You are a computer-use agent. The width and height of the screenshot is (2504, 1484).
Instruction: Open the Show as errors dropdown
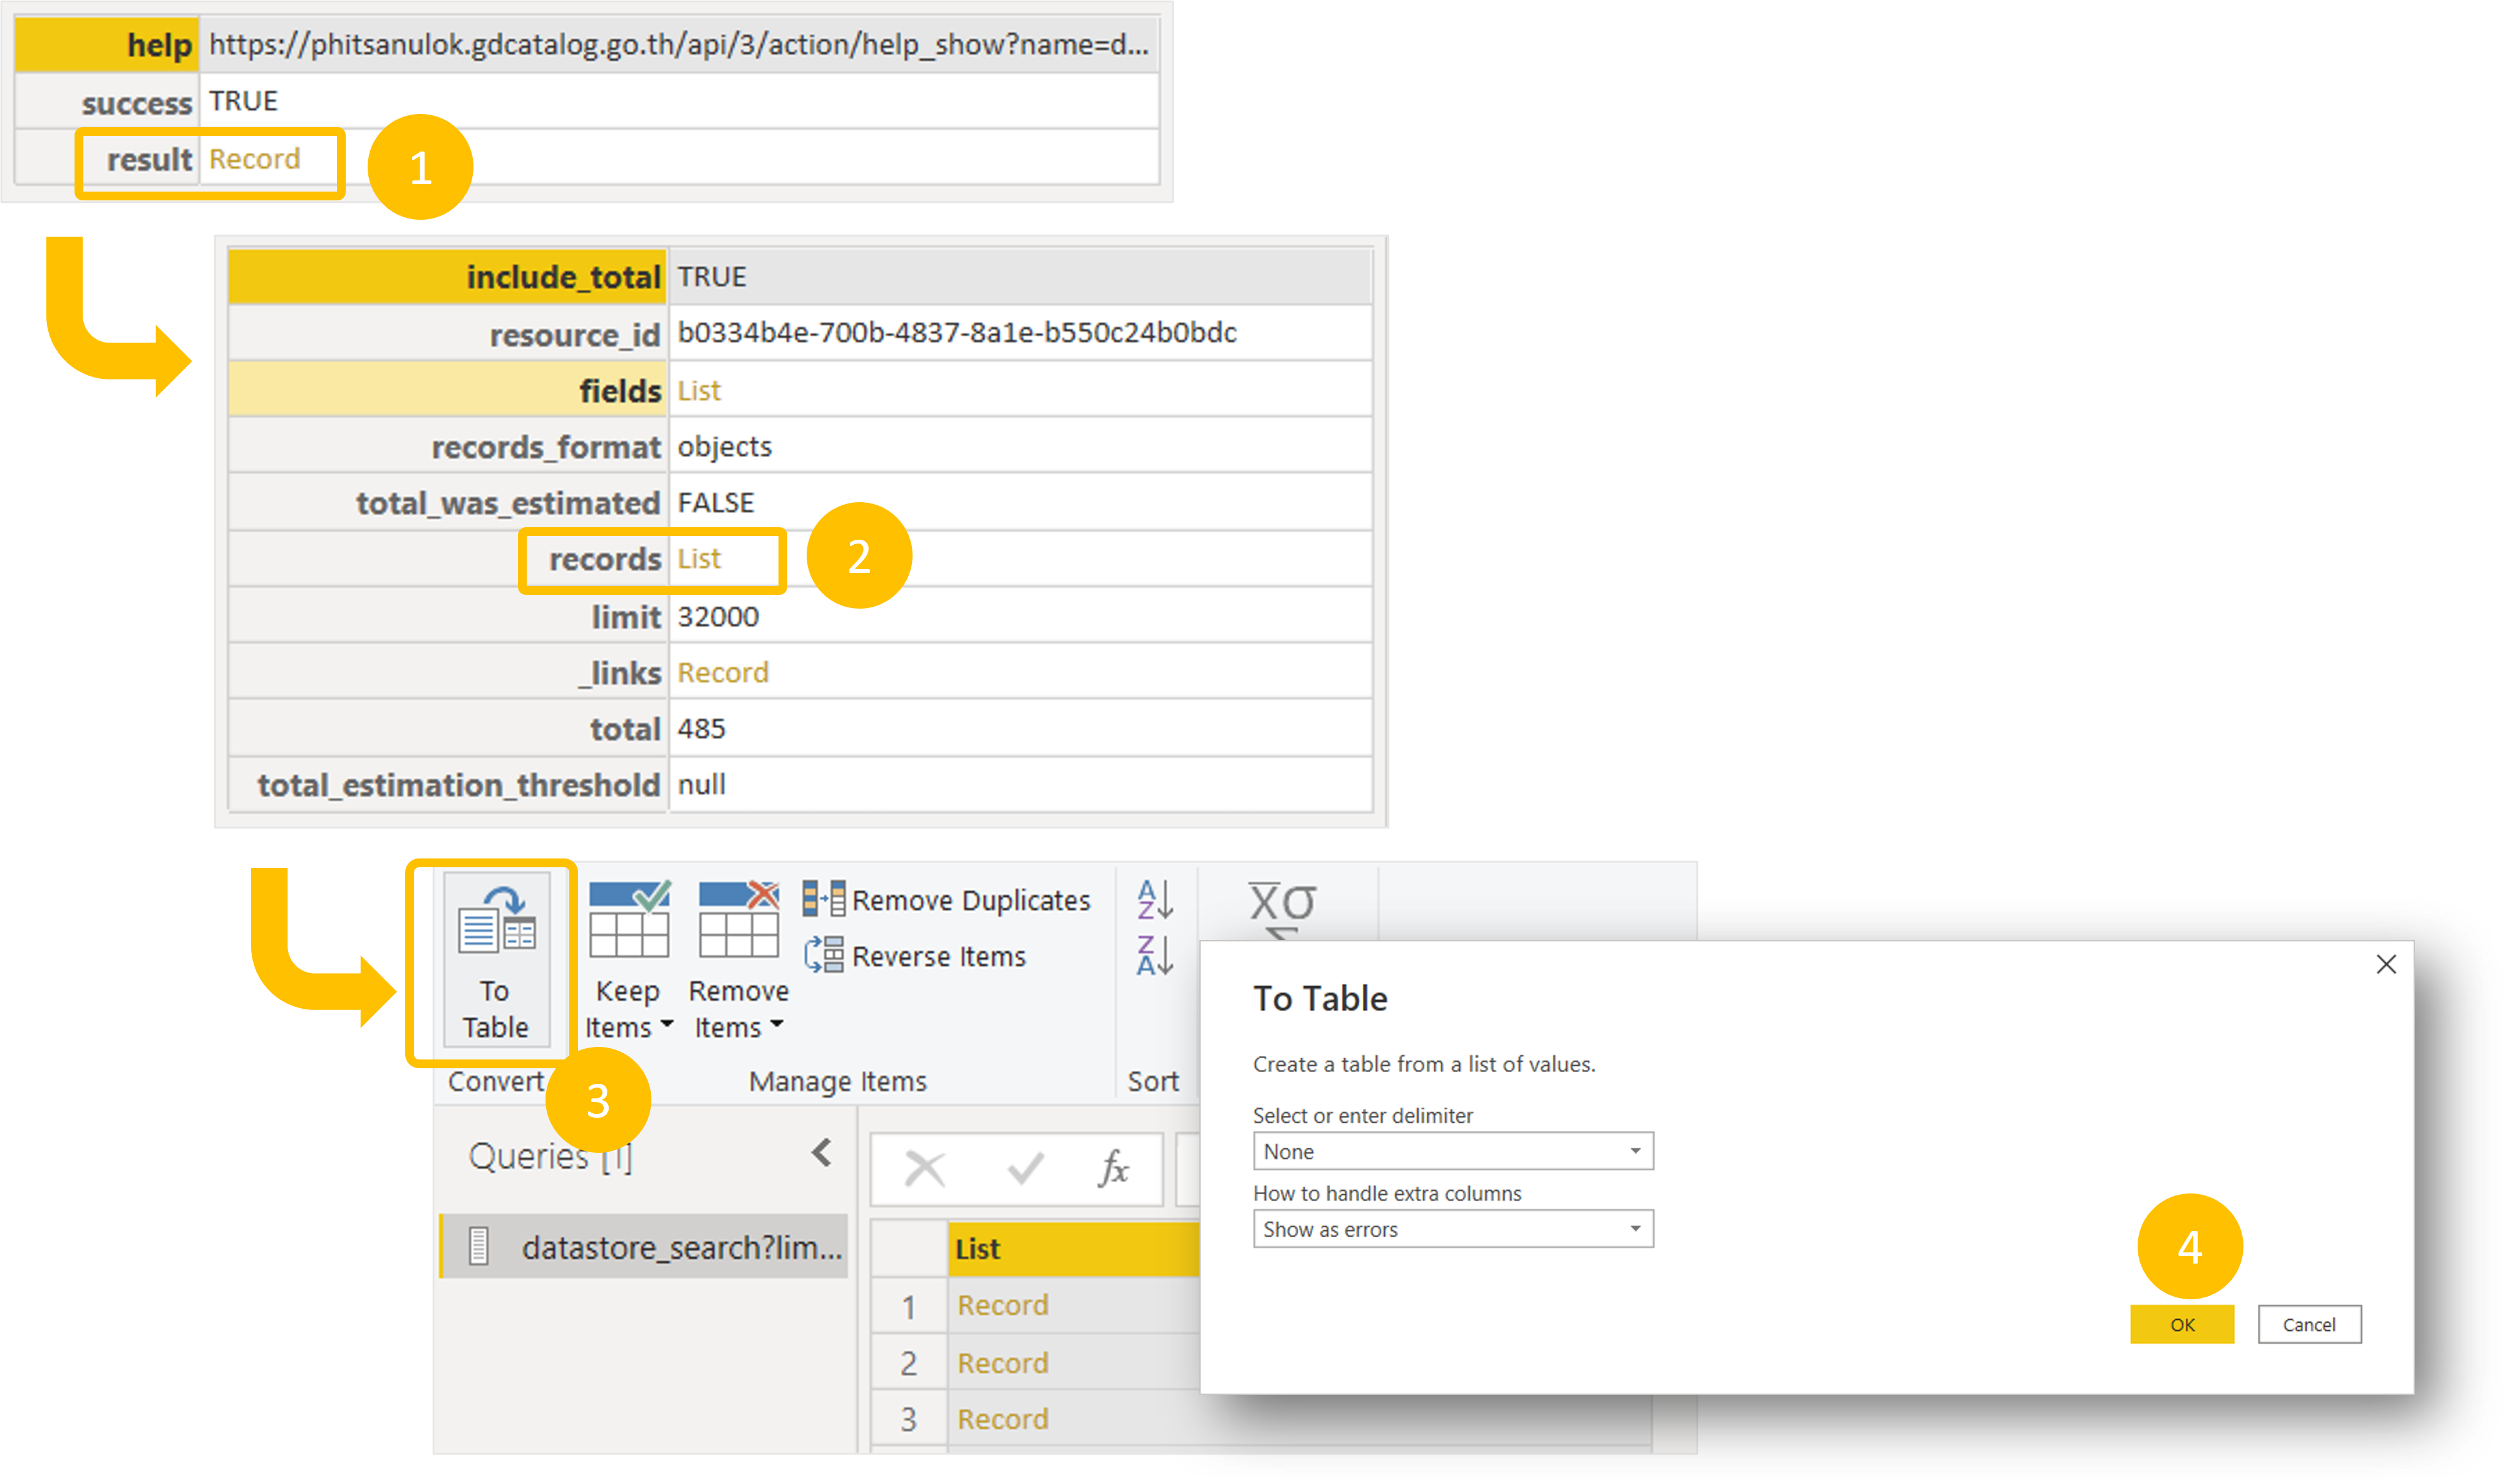(1452, 1229)
